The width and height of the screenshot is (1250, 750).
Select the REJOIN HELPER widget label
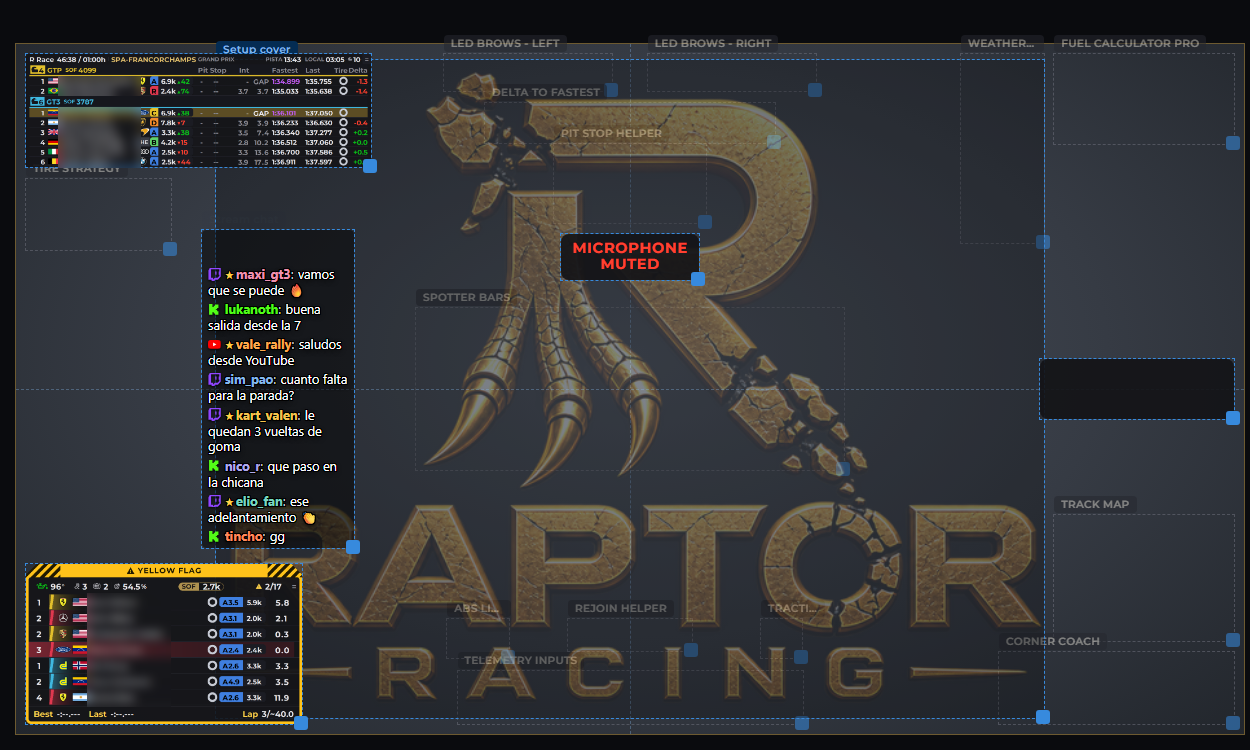pos(621,608)
